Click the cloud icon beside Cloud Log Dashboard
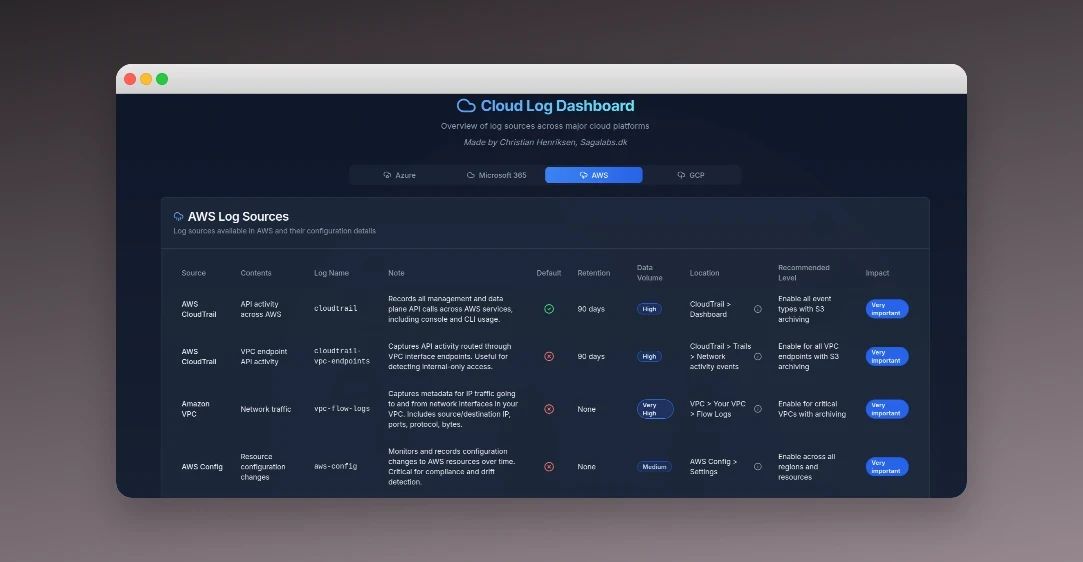 tap(466, 106)
